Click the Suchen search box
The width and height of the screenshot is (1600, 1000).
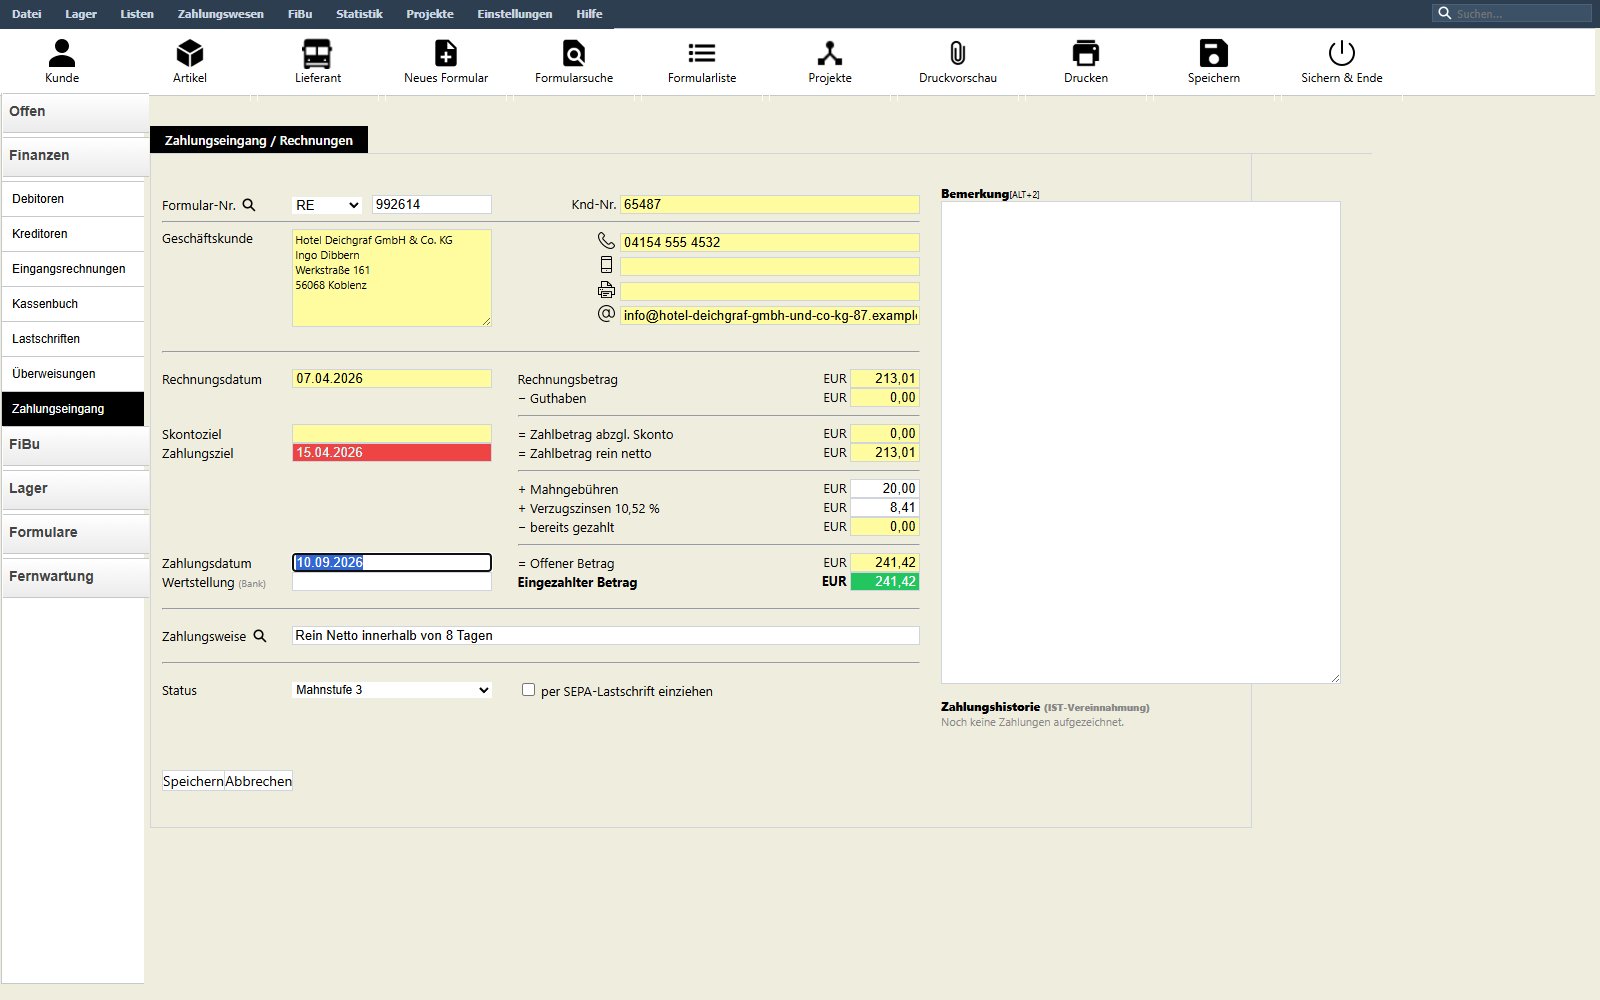pyautogui.click(x=1512, y=13)
